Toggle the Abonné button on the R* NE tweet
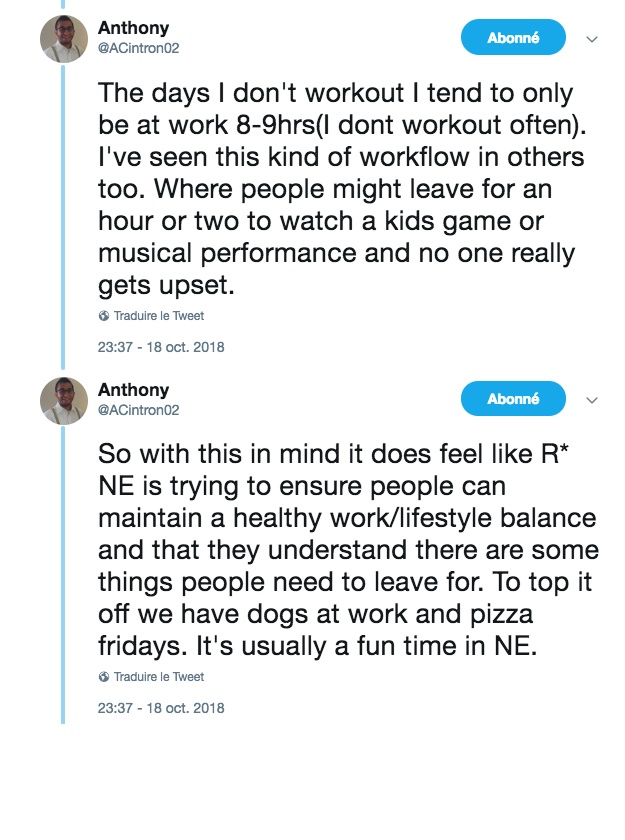The height and width of the screenshot is (840, 625). (x=513, y=399)
